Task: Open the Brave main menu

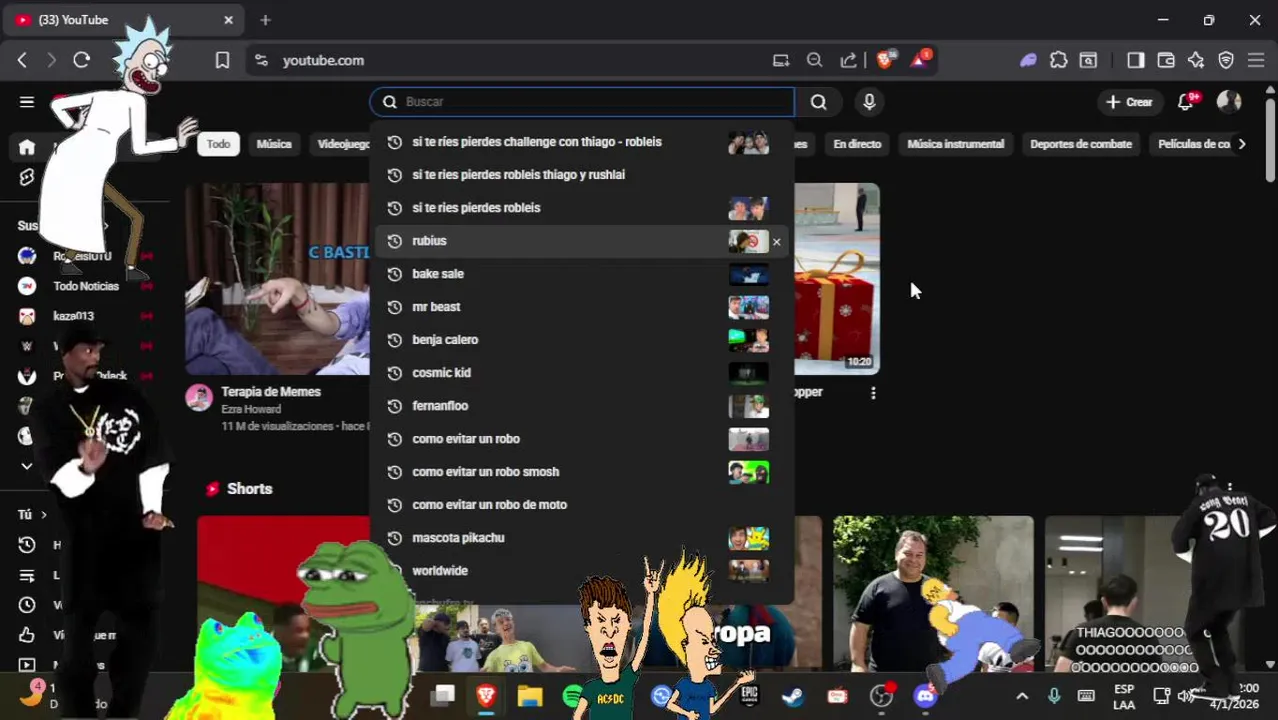Action: coord(1256,60)
